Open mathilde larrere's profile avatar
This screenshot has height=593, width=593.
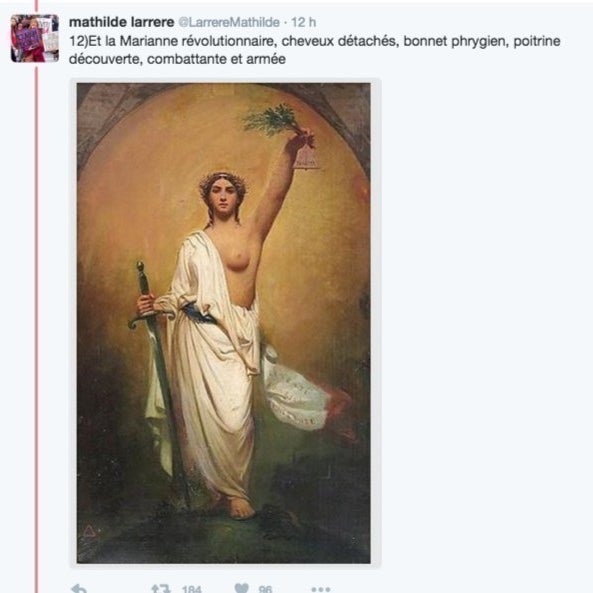[x=35, y=38]
